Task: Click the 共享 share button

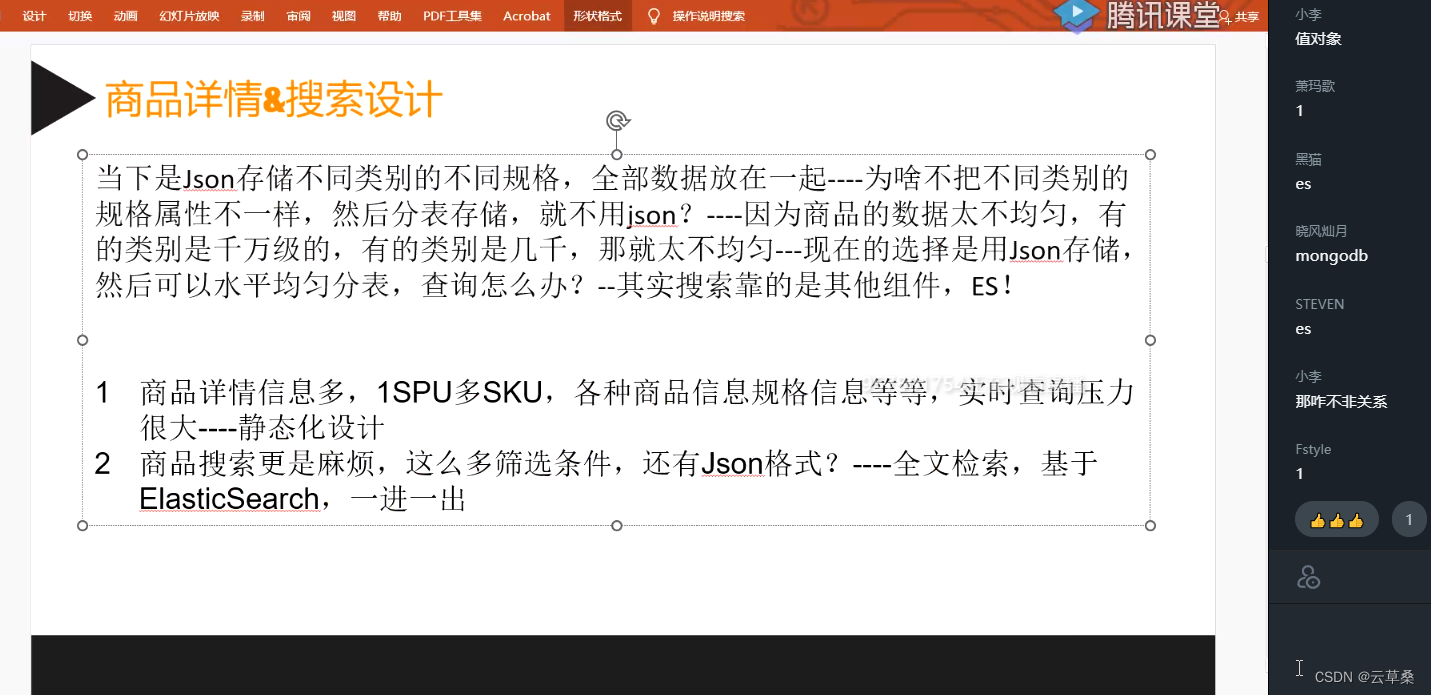Action: (1239, 17)
